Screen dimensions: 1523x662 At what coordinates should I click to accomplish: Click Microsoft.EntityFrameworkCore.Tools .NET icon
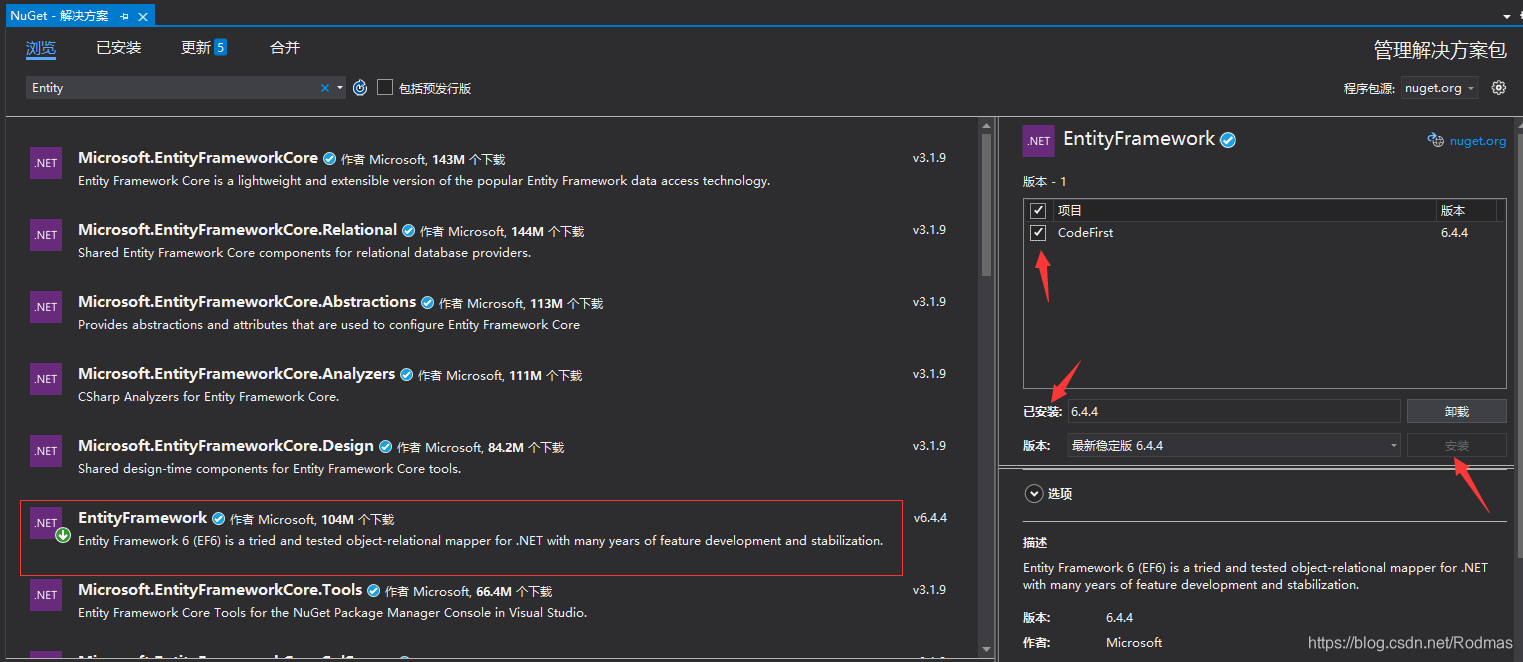click(46, 595)
